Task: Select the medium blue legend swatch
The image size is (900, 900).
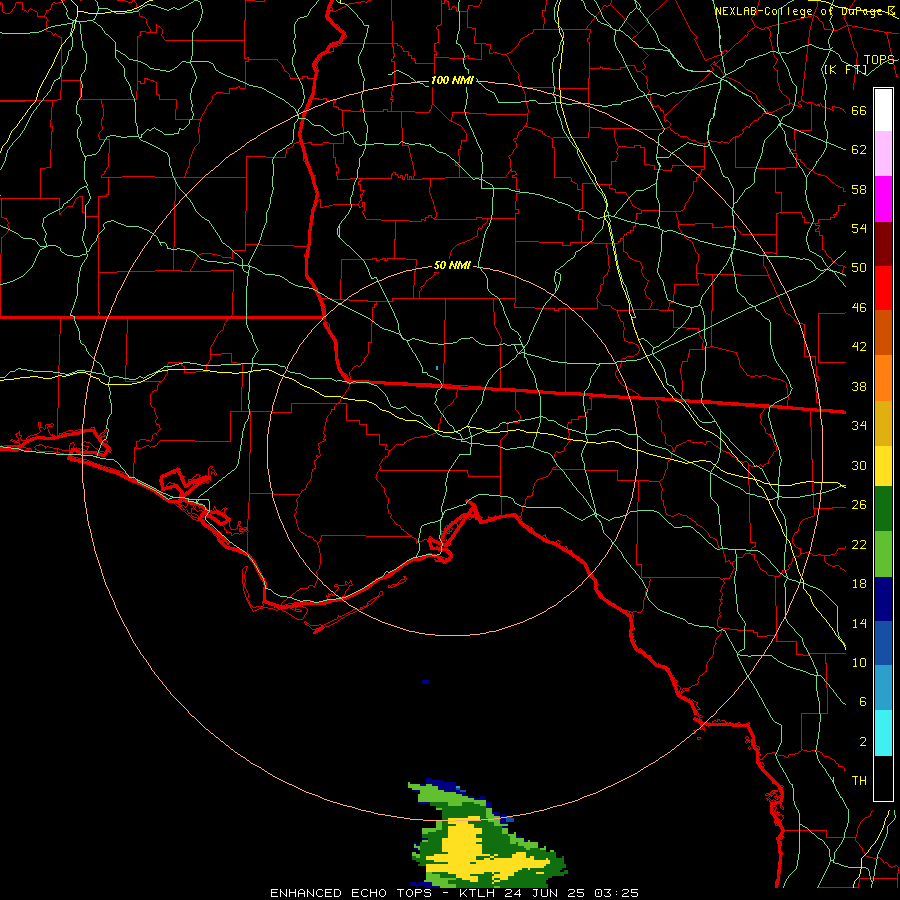Action: click(883, 643)
